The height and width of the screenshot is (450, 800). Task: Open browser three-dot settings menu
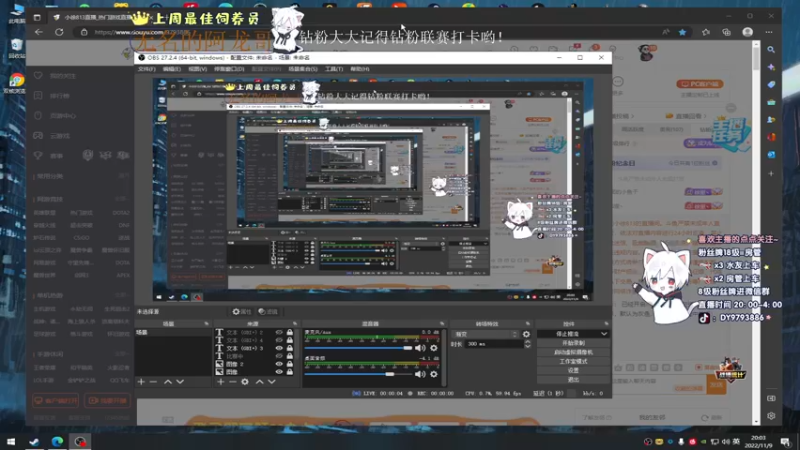769,32
